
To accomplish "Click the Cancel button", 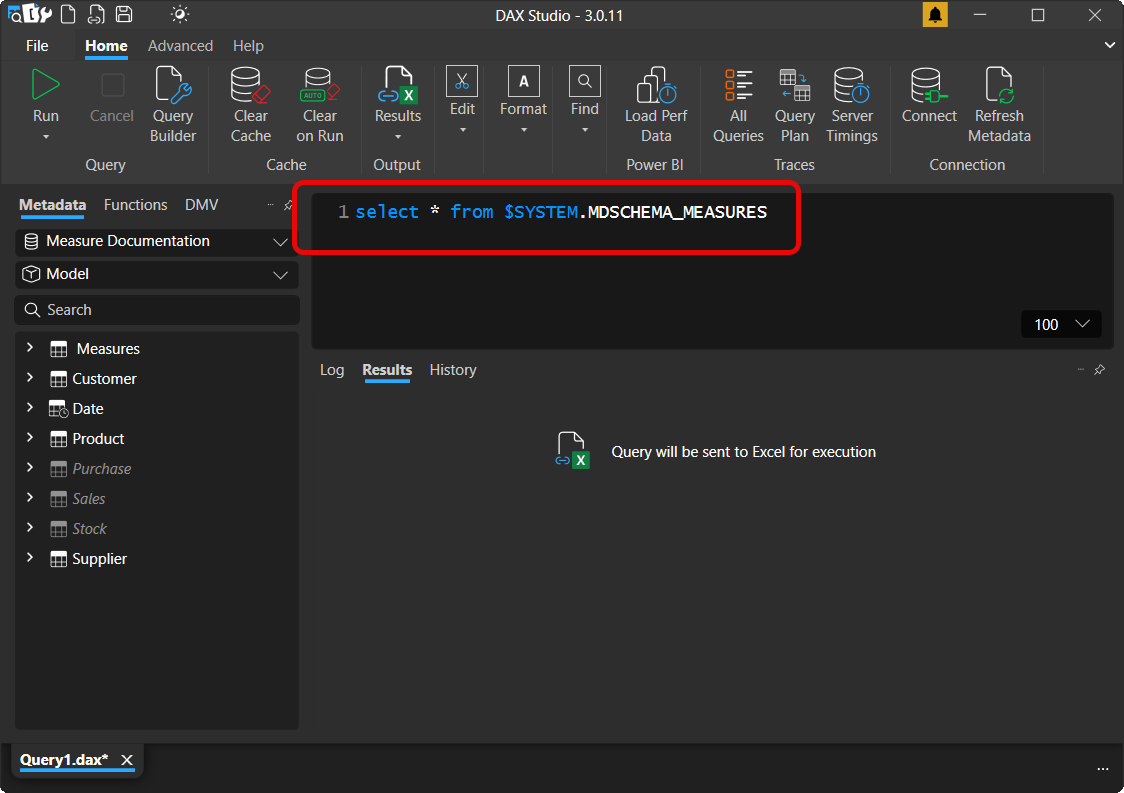I will click(112, 97).
